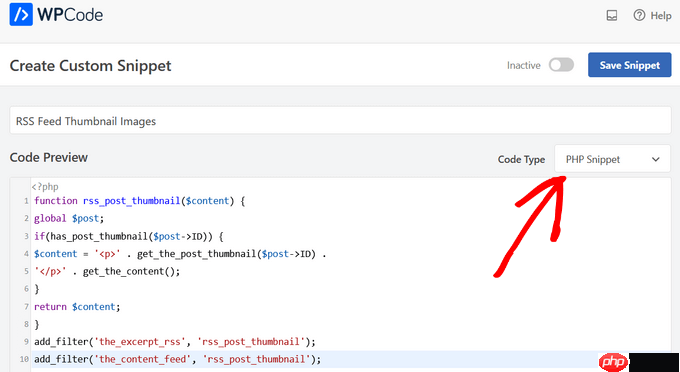The width and height of the screenshot is (680, 372).
Task: Click code line 3 if(has_post_thumbnail
Action: (129, 236)
